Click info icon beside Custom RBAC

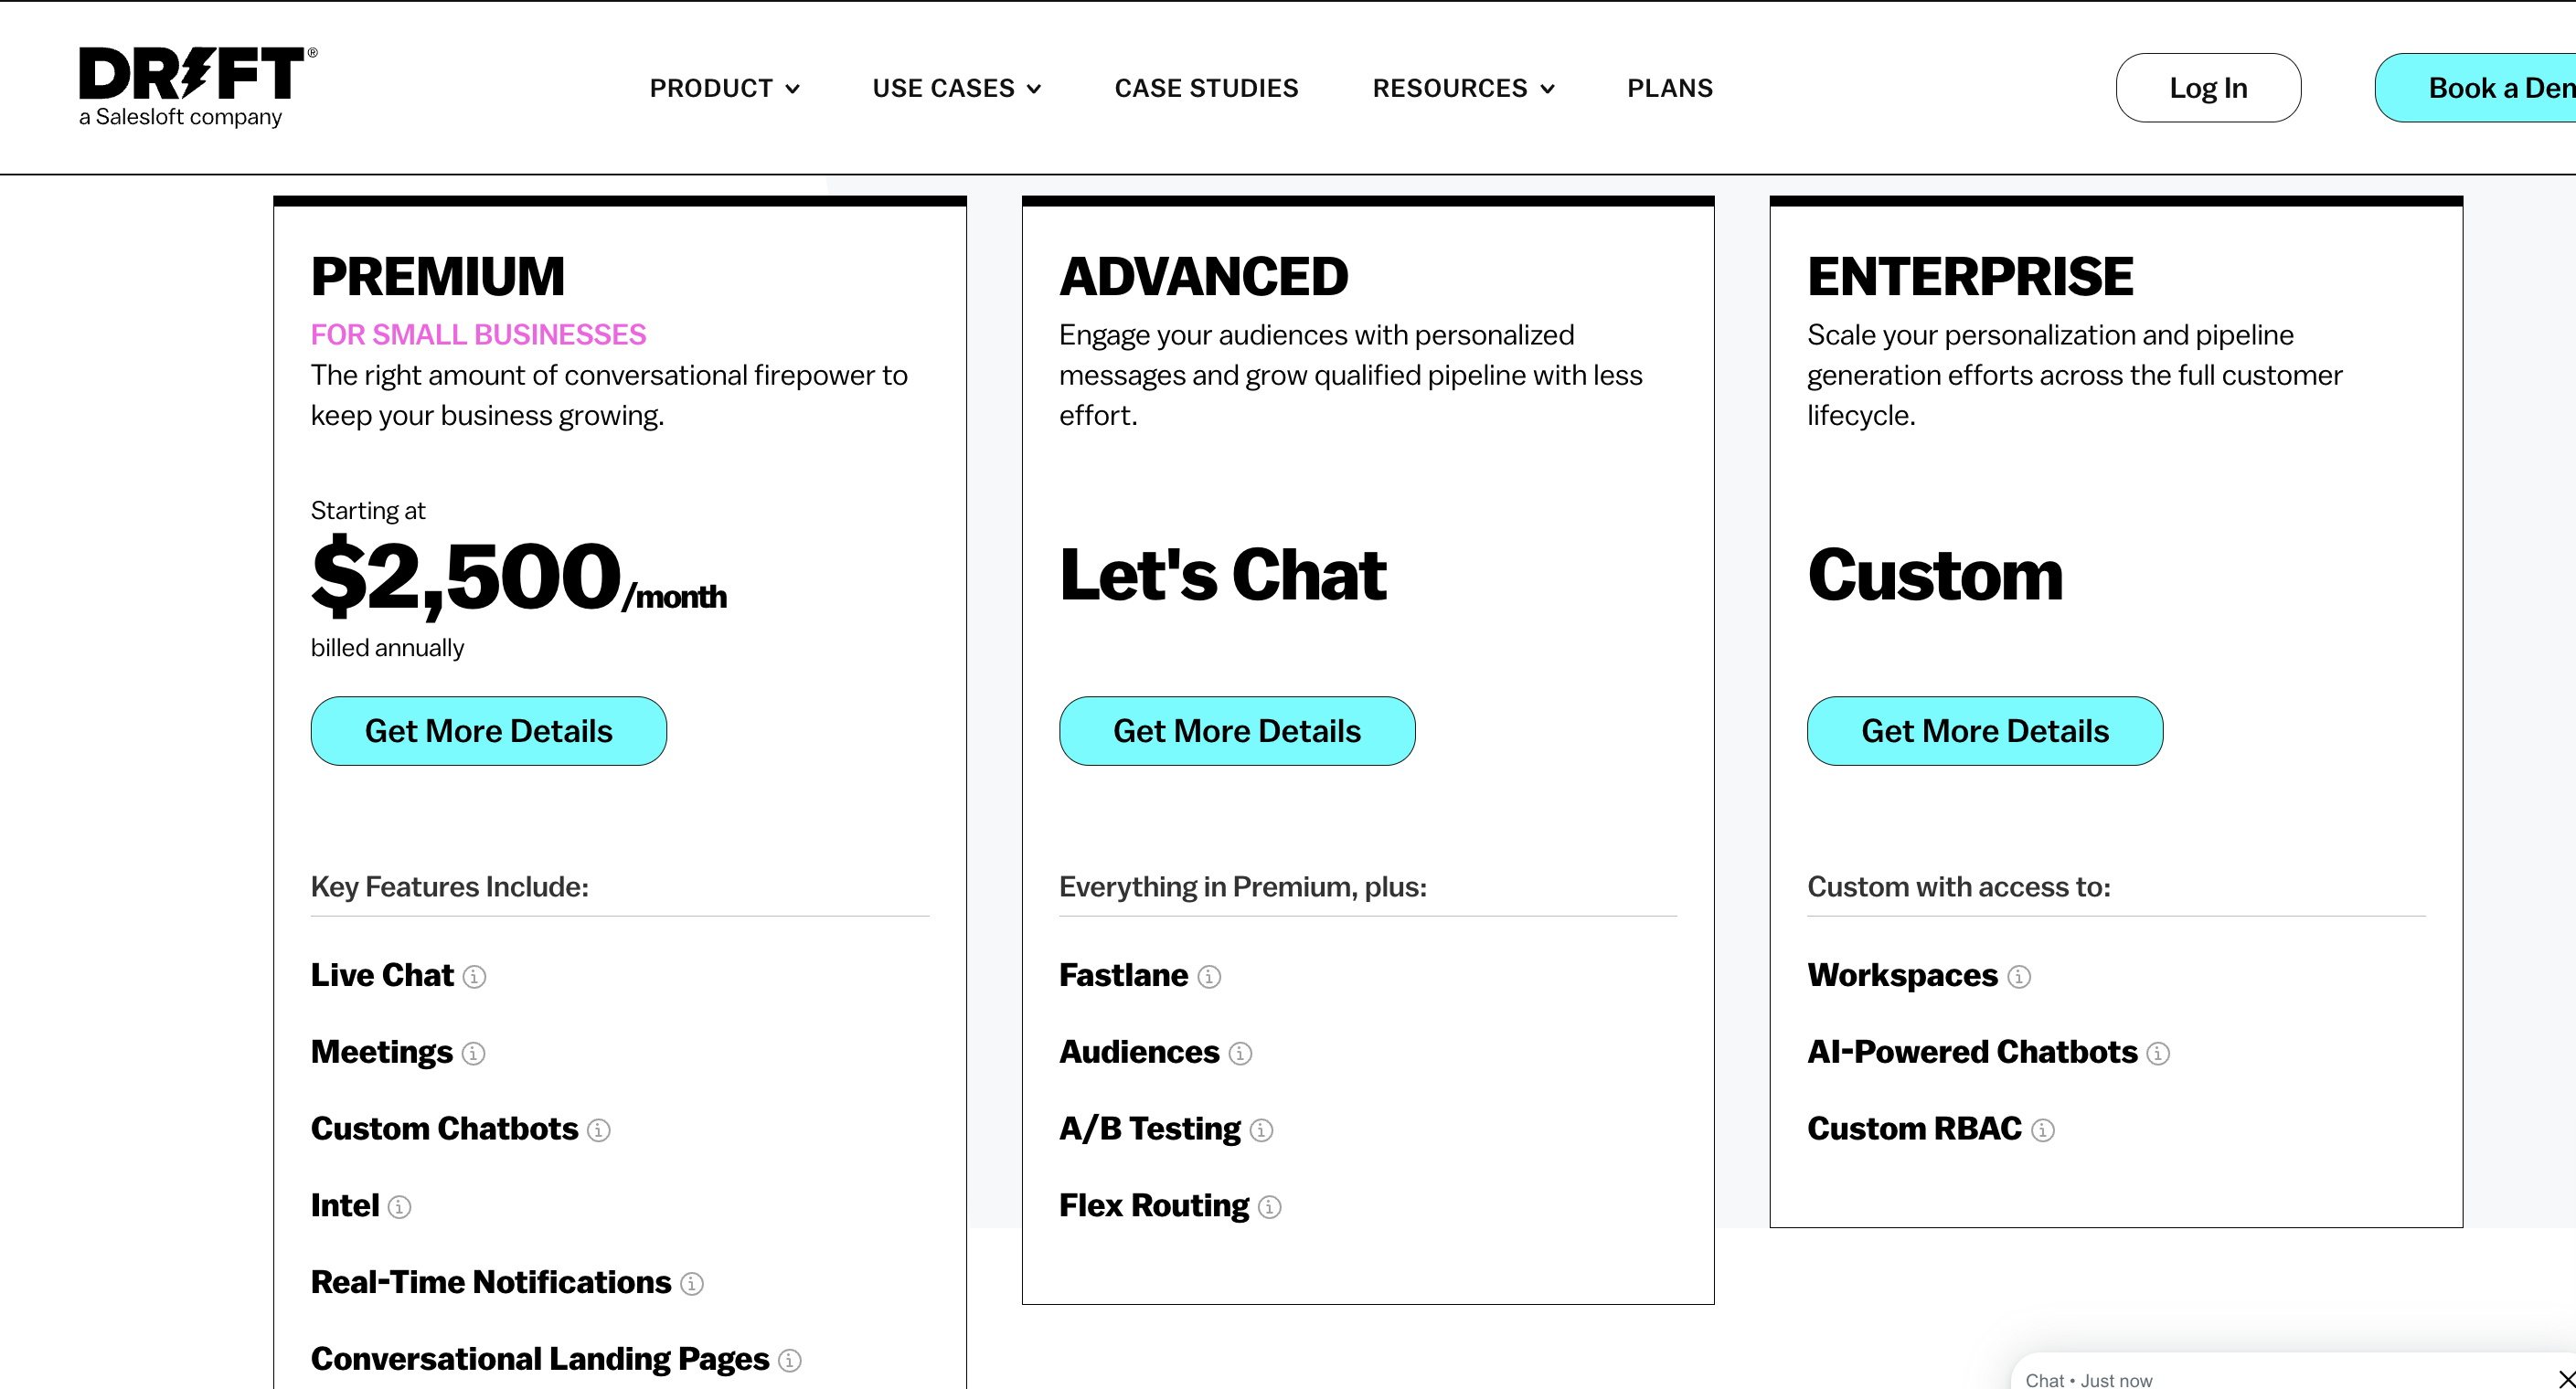[2044, 1130]
